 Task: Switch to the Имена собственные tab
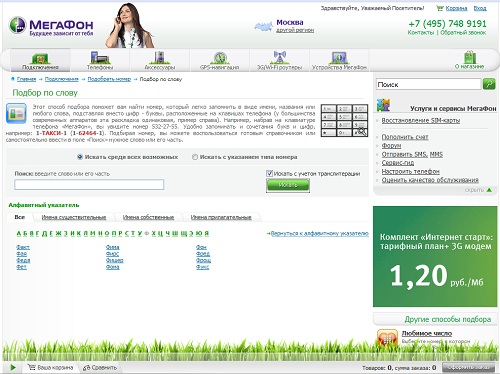[x=148, y=217]
